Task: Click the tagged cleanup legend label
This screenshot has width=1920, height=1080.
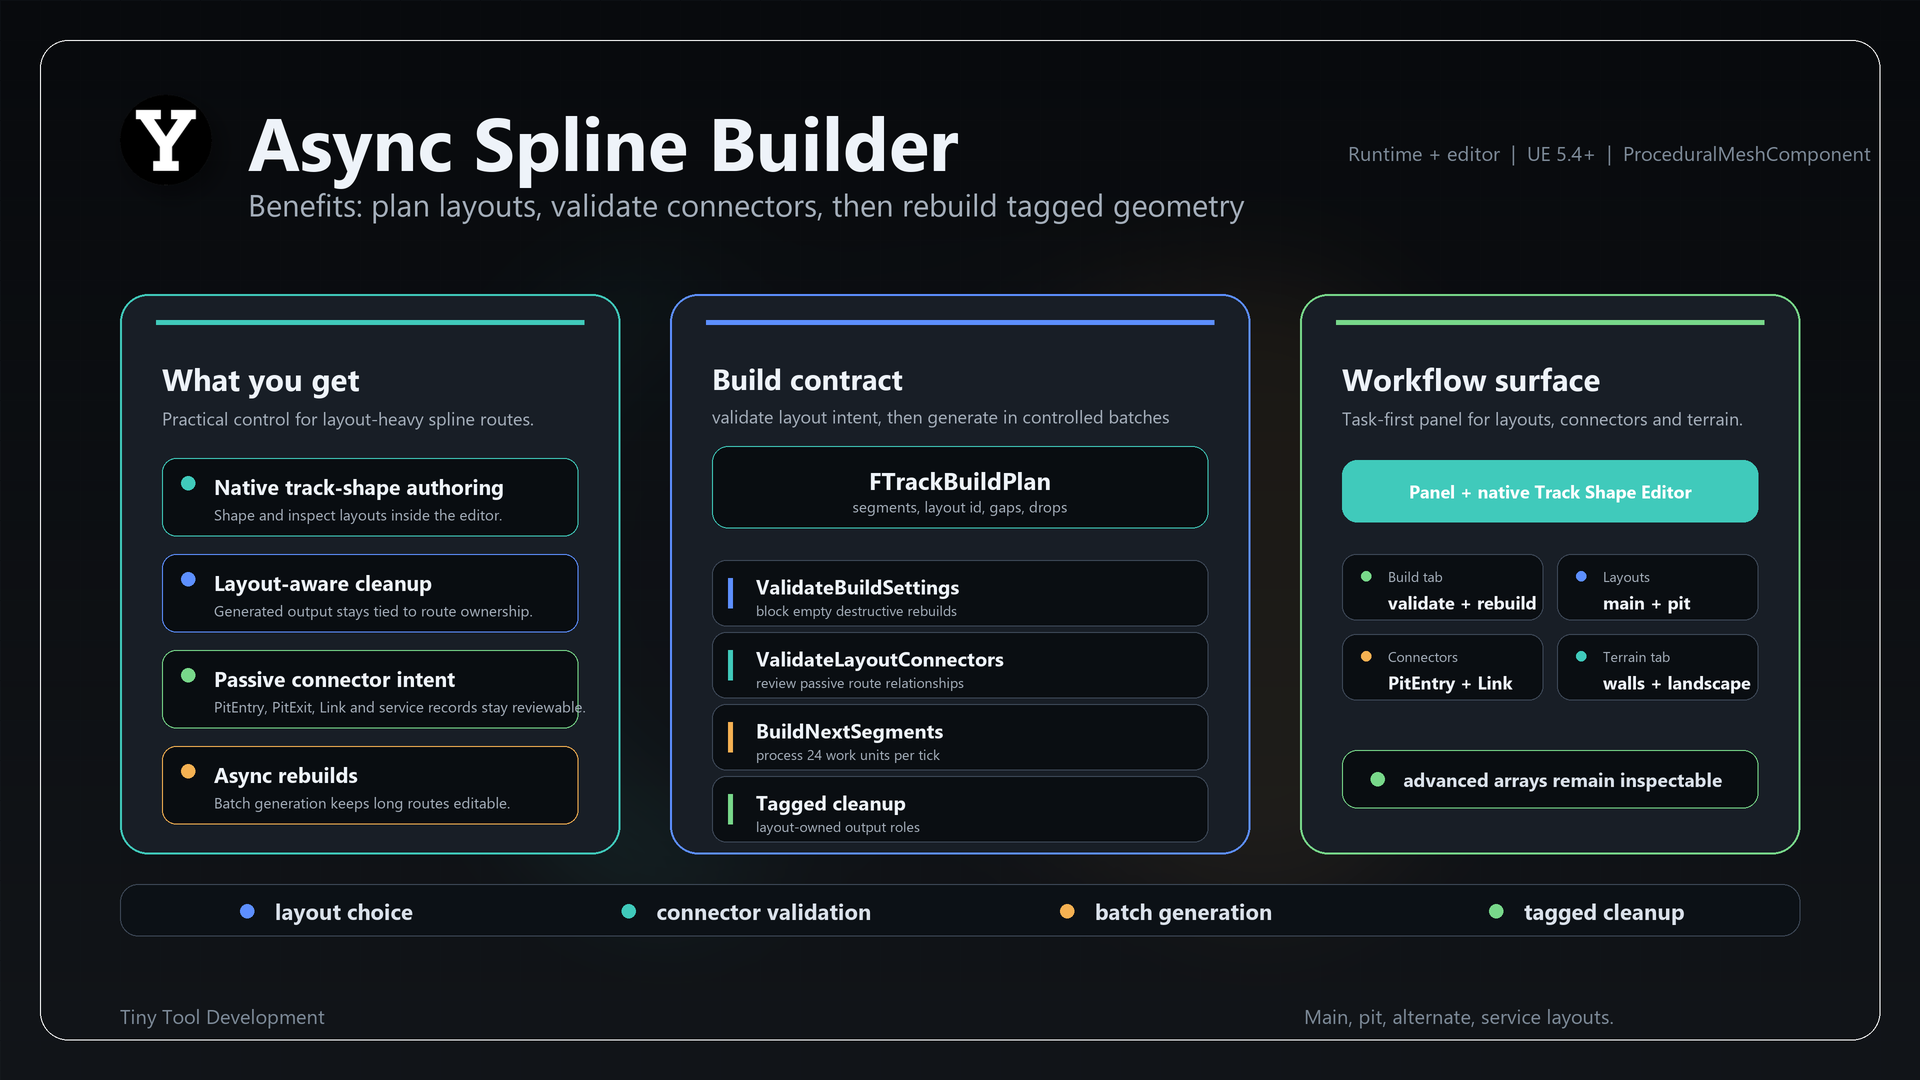Action: pos(1604,912)
